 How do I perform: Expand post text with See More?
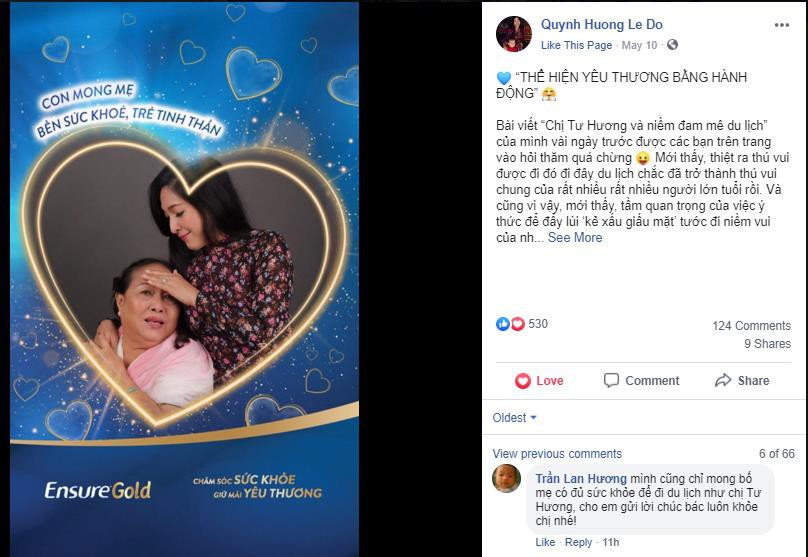coord(575,238)
